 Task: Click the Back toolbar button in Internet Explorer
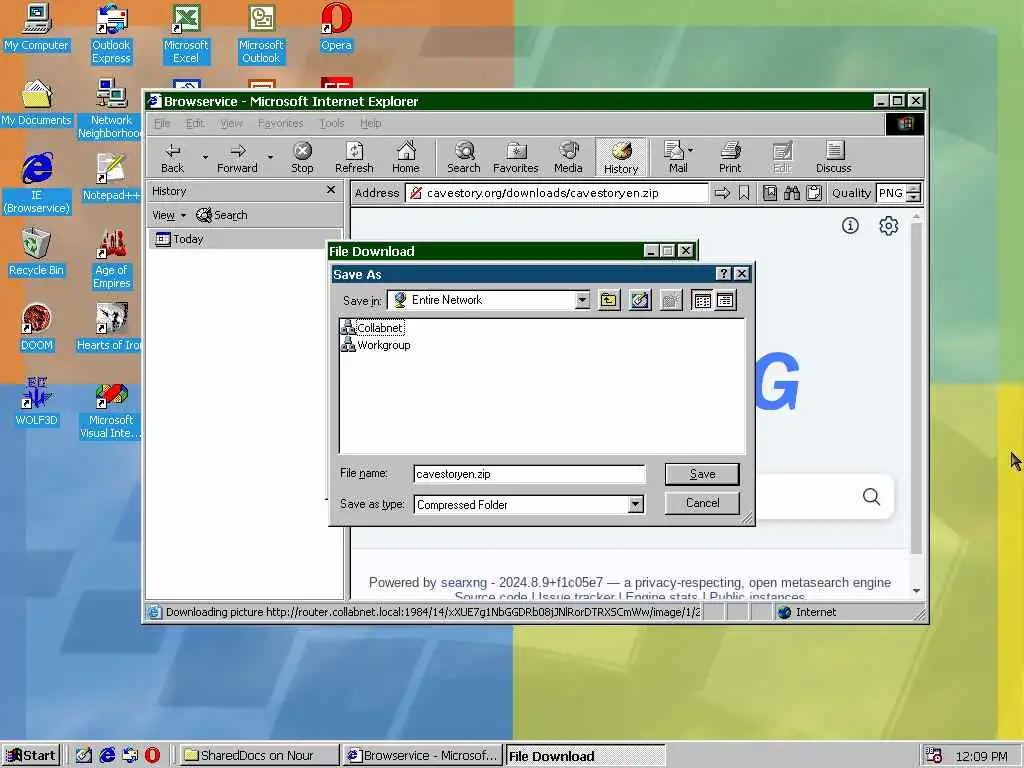(x=172, y=157)
